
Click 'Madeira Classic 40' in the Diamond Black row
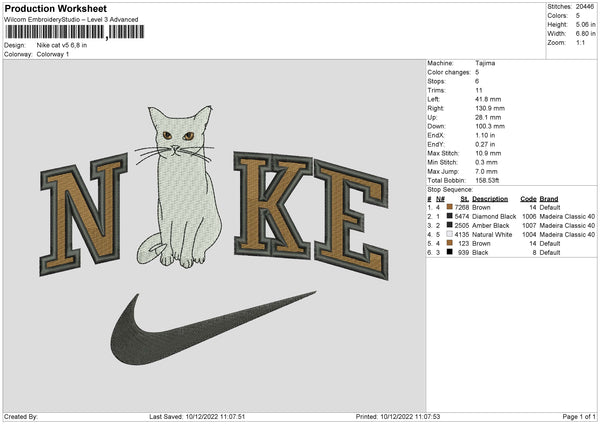(x=567, y=217)
